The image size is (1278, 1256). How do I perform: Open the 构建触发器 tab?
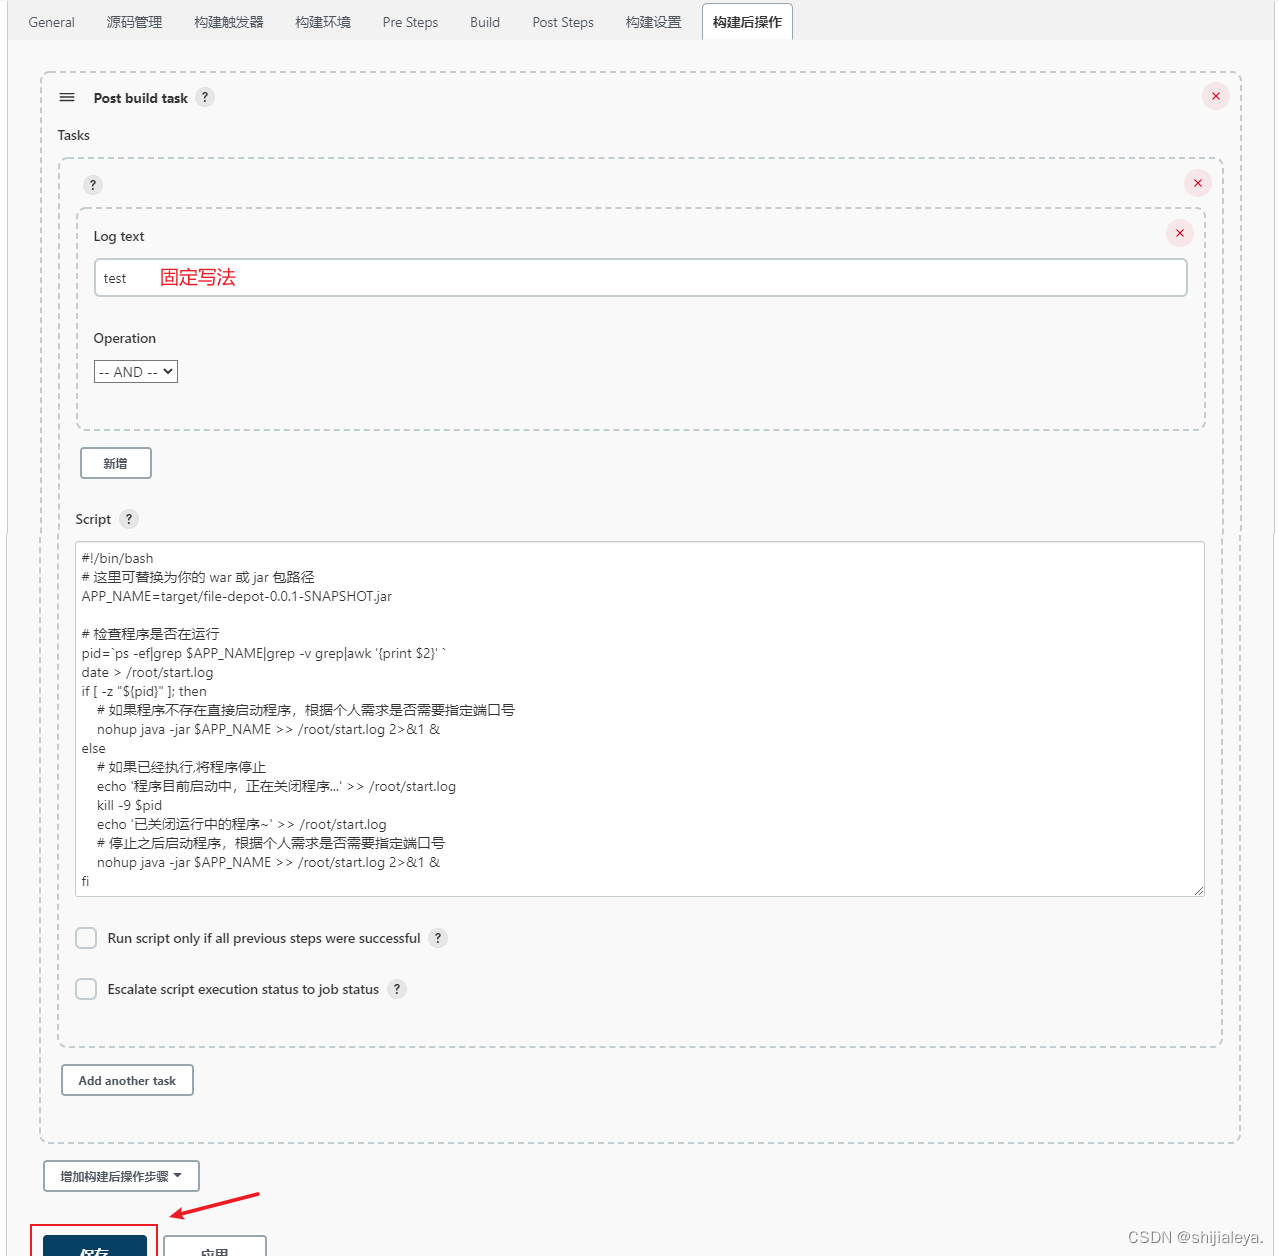coord(229,22)
